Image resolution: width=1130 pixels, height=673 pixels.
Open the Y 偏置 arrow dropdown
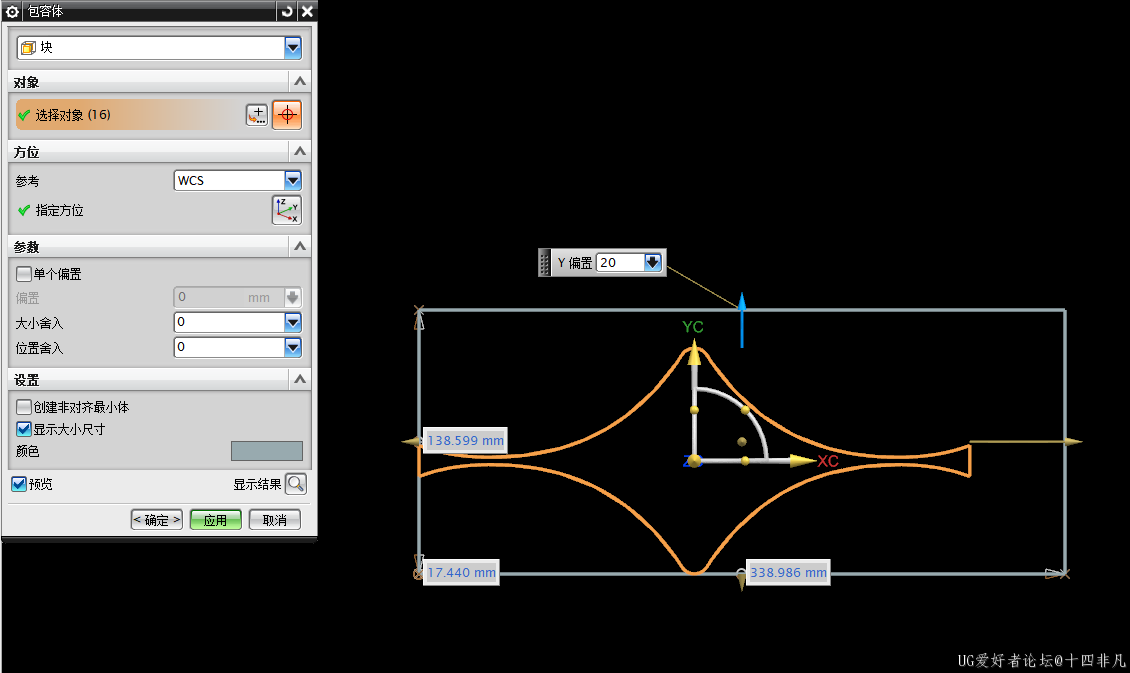tap(653, 262)
